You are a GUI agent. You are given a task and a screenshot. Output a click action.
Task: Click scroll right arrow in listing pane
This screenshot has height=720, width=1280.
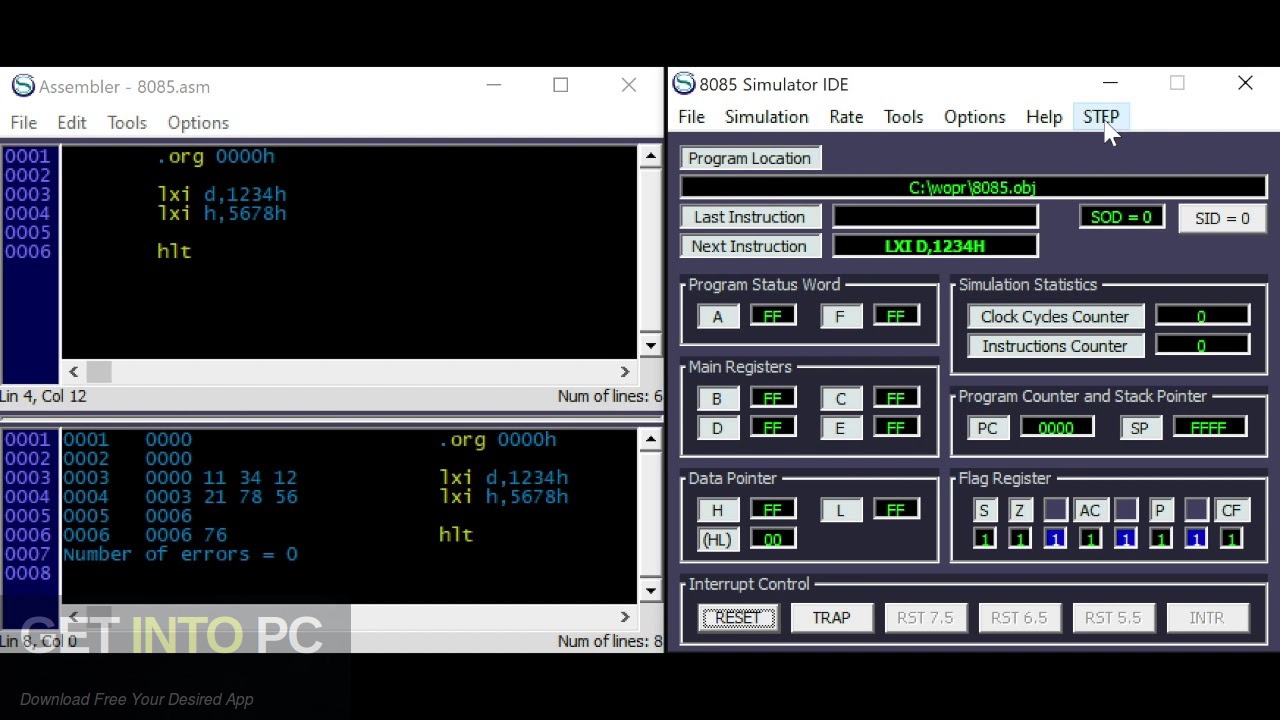pos(625,616)
